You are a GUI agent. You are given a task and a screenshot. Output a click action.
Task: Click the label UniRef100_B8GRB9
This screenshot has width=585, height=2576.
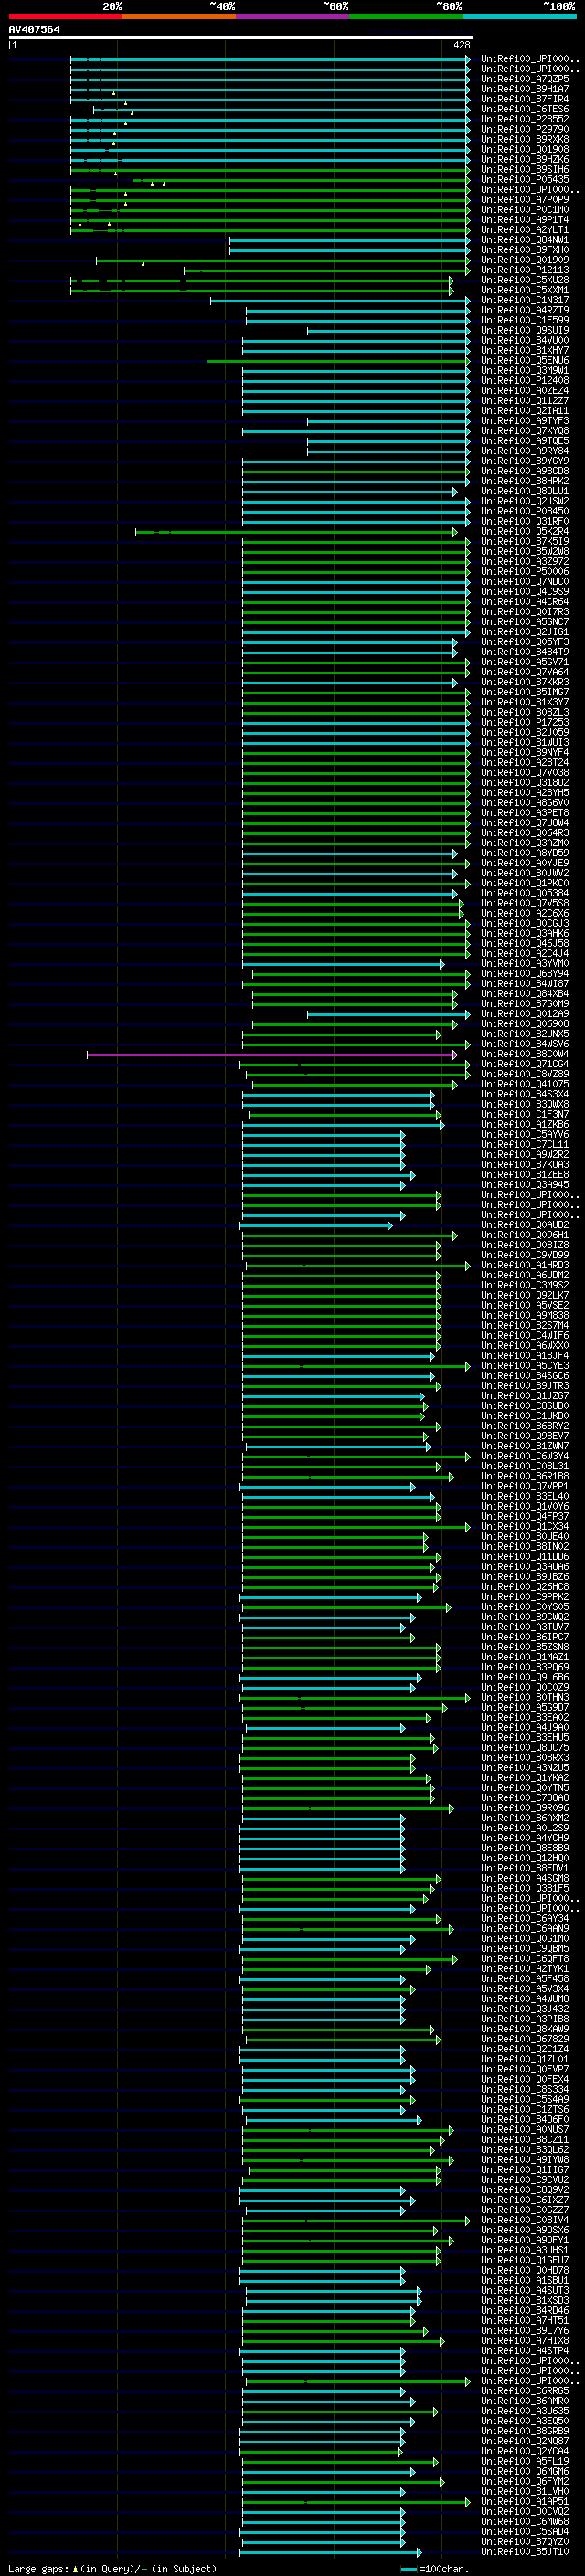[x=525, y=2431]
